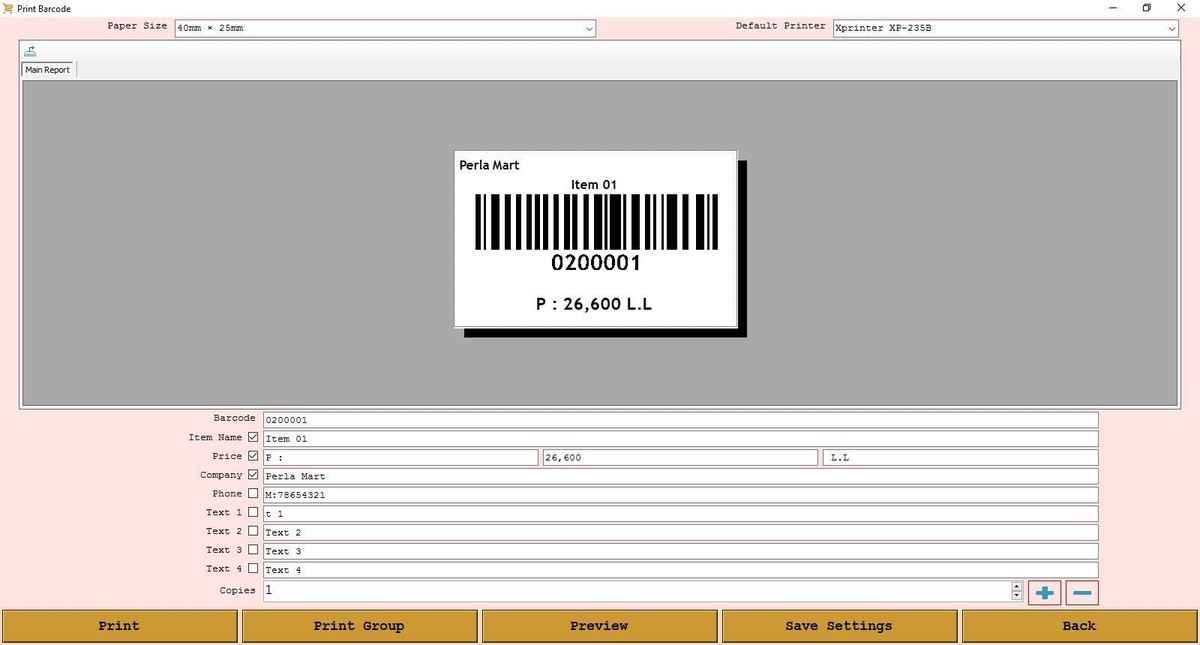This screenshot has height=645, width=1200.
Task: Click the export report icon above Main Report
Action: tap(31, 51)
